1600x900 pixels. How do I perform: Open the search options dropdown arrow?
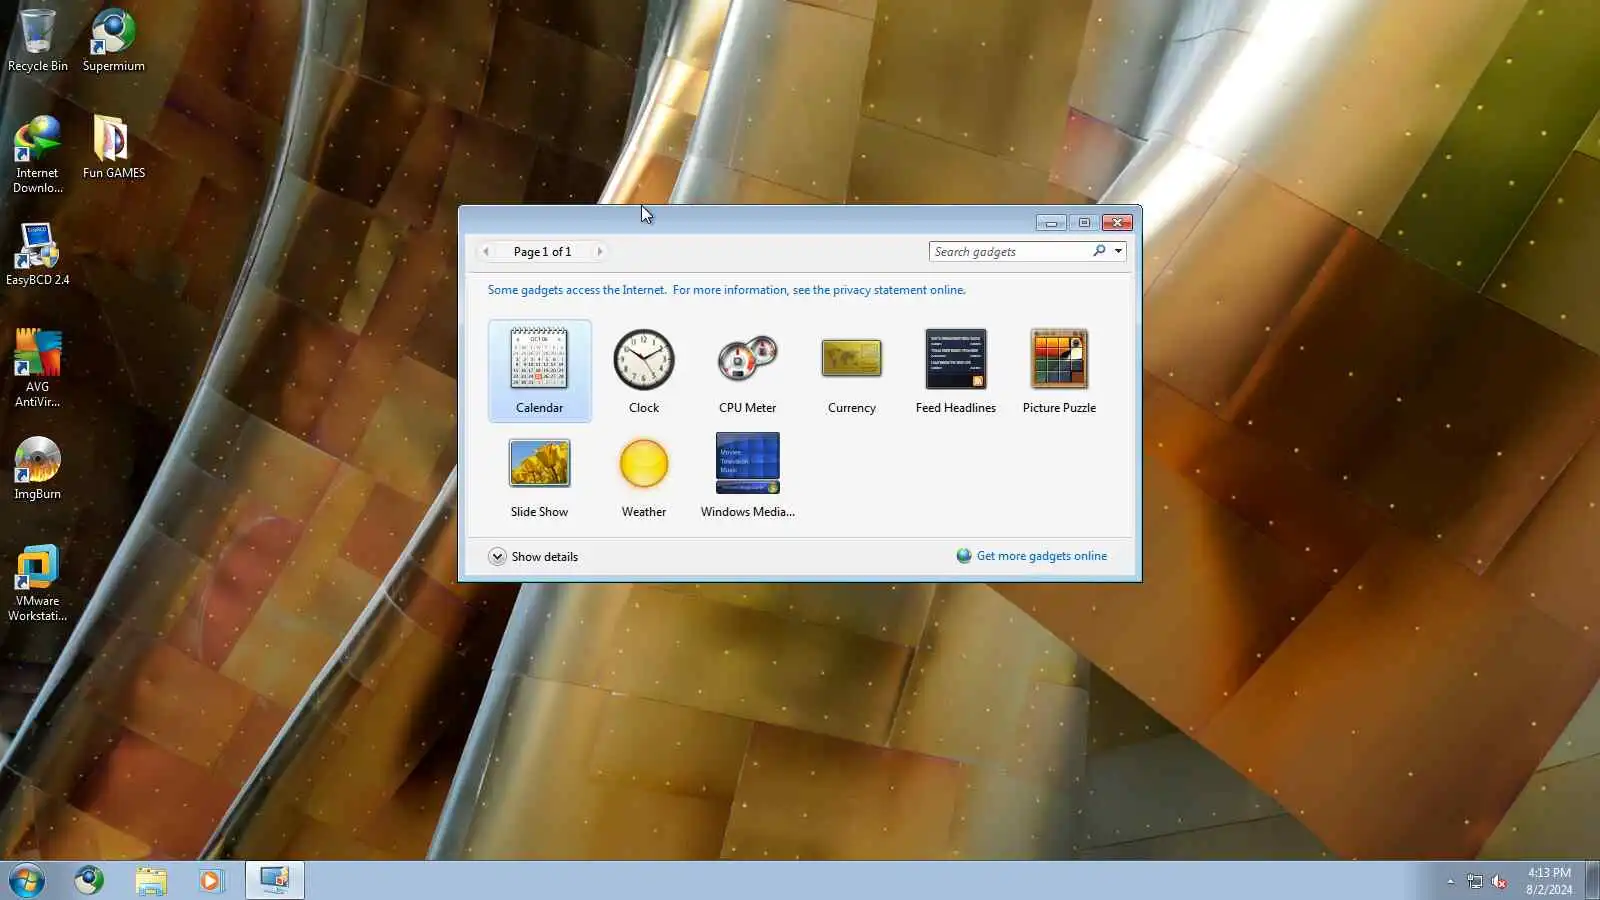point(1118,252)
